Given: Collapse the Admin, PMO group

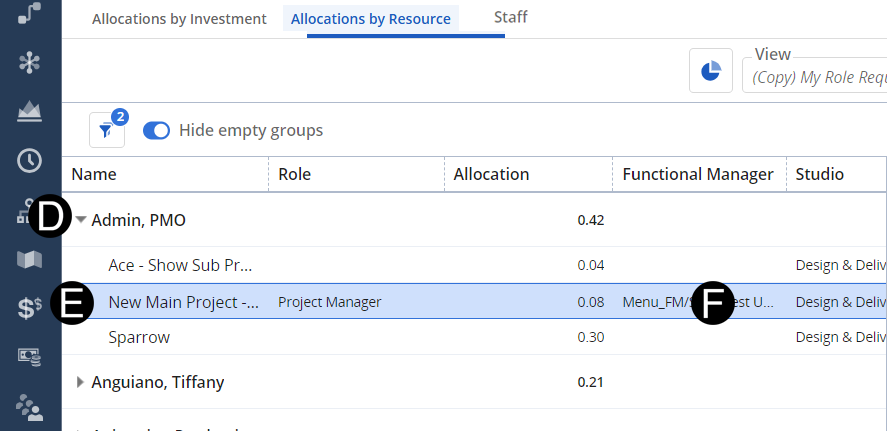Looking at the screenshot, I should (81, 220).
